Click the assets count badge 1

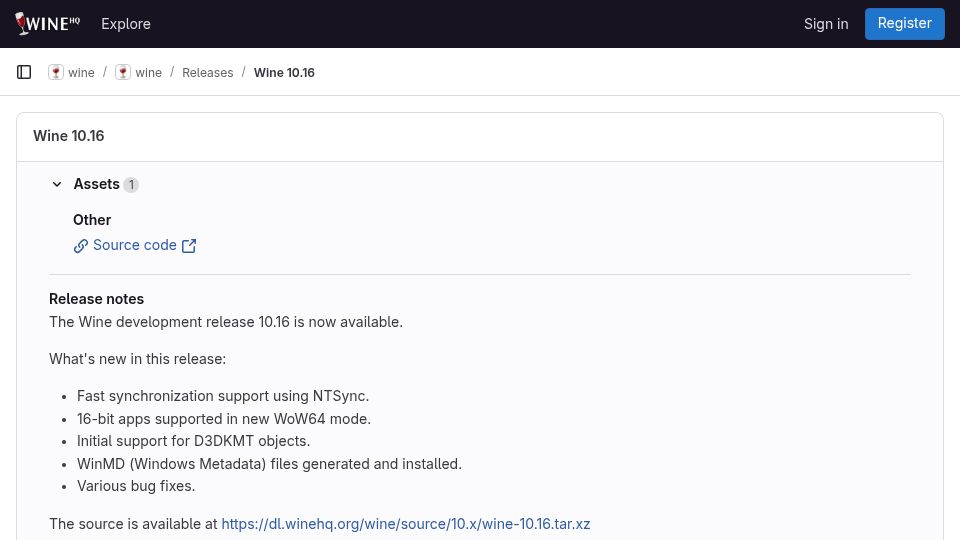(x=131, y=184)
